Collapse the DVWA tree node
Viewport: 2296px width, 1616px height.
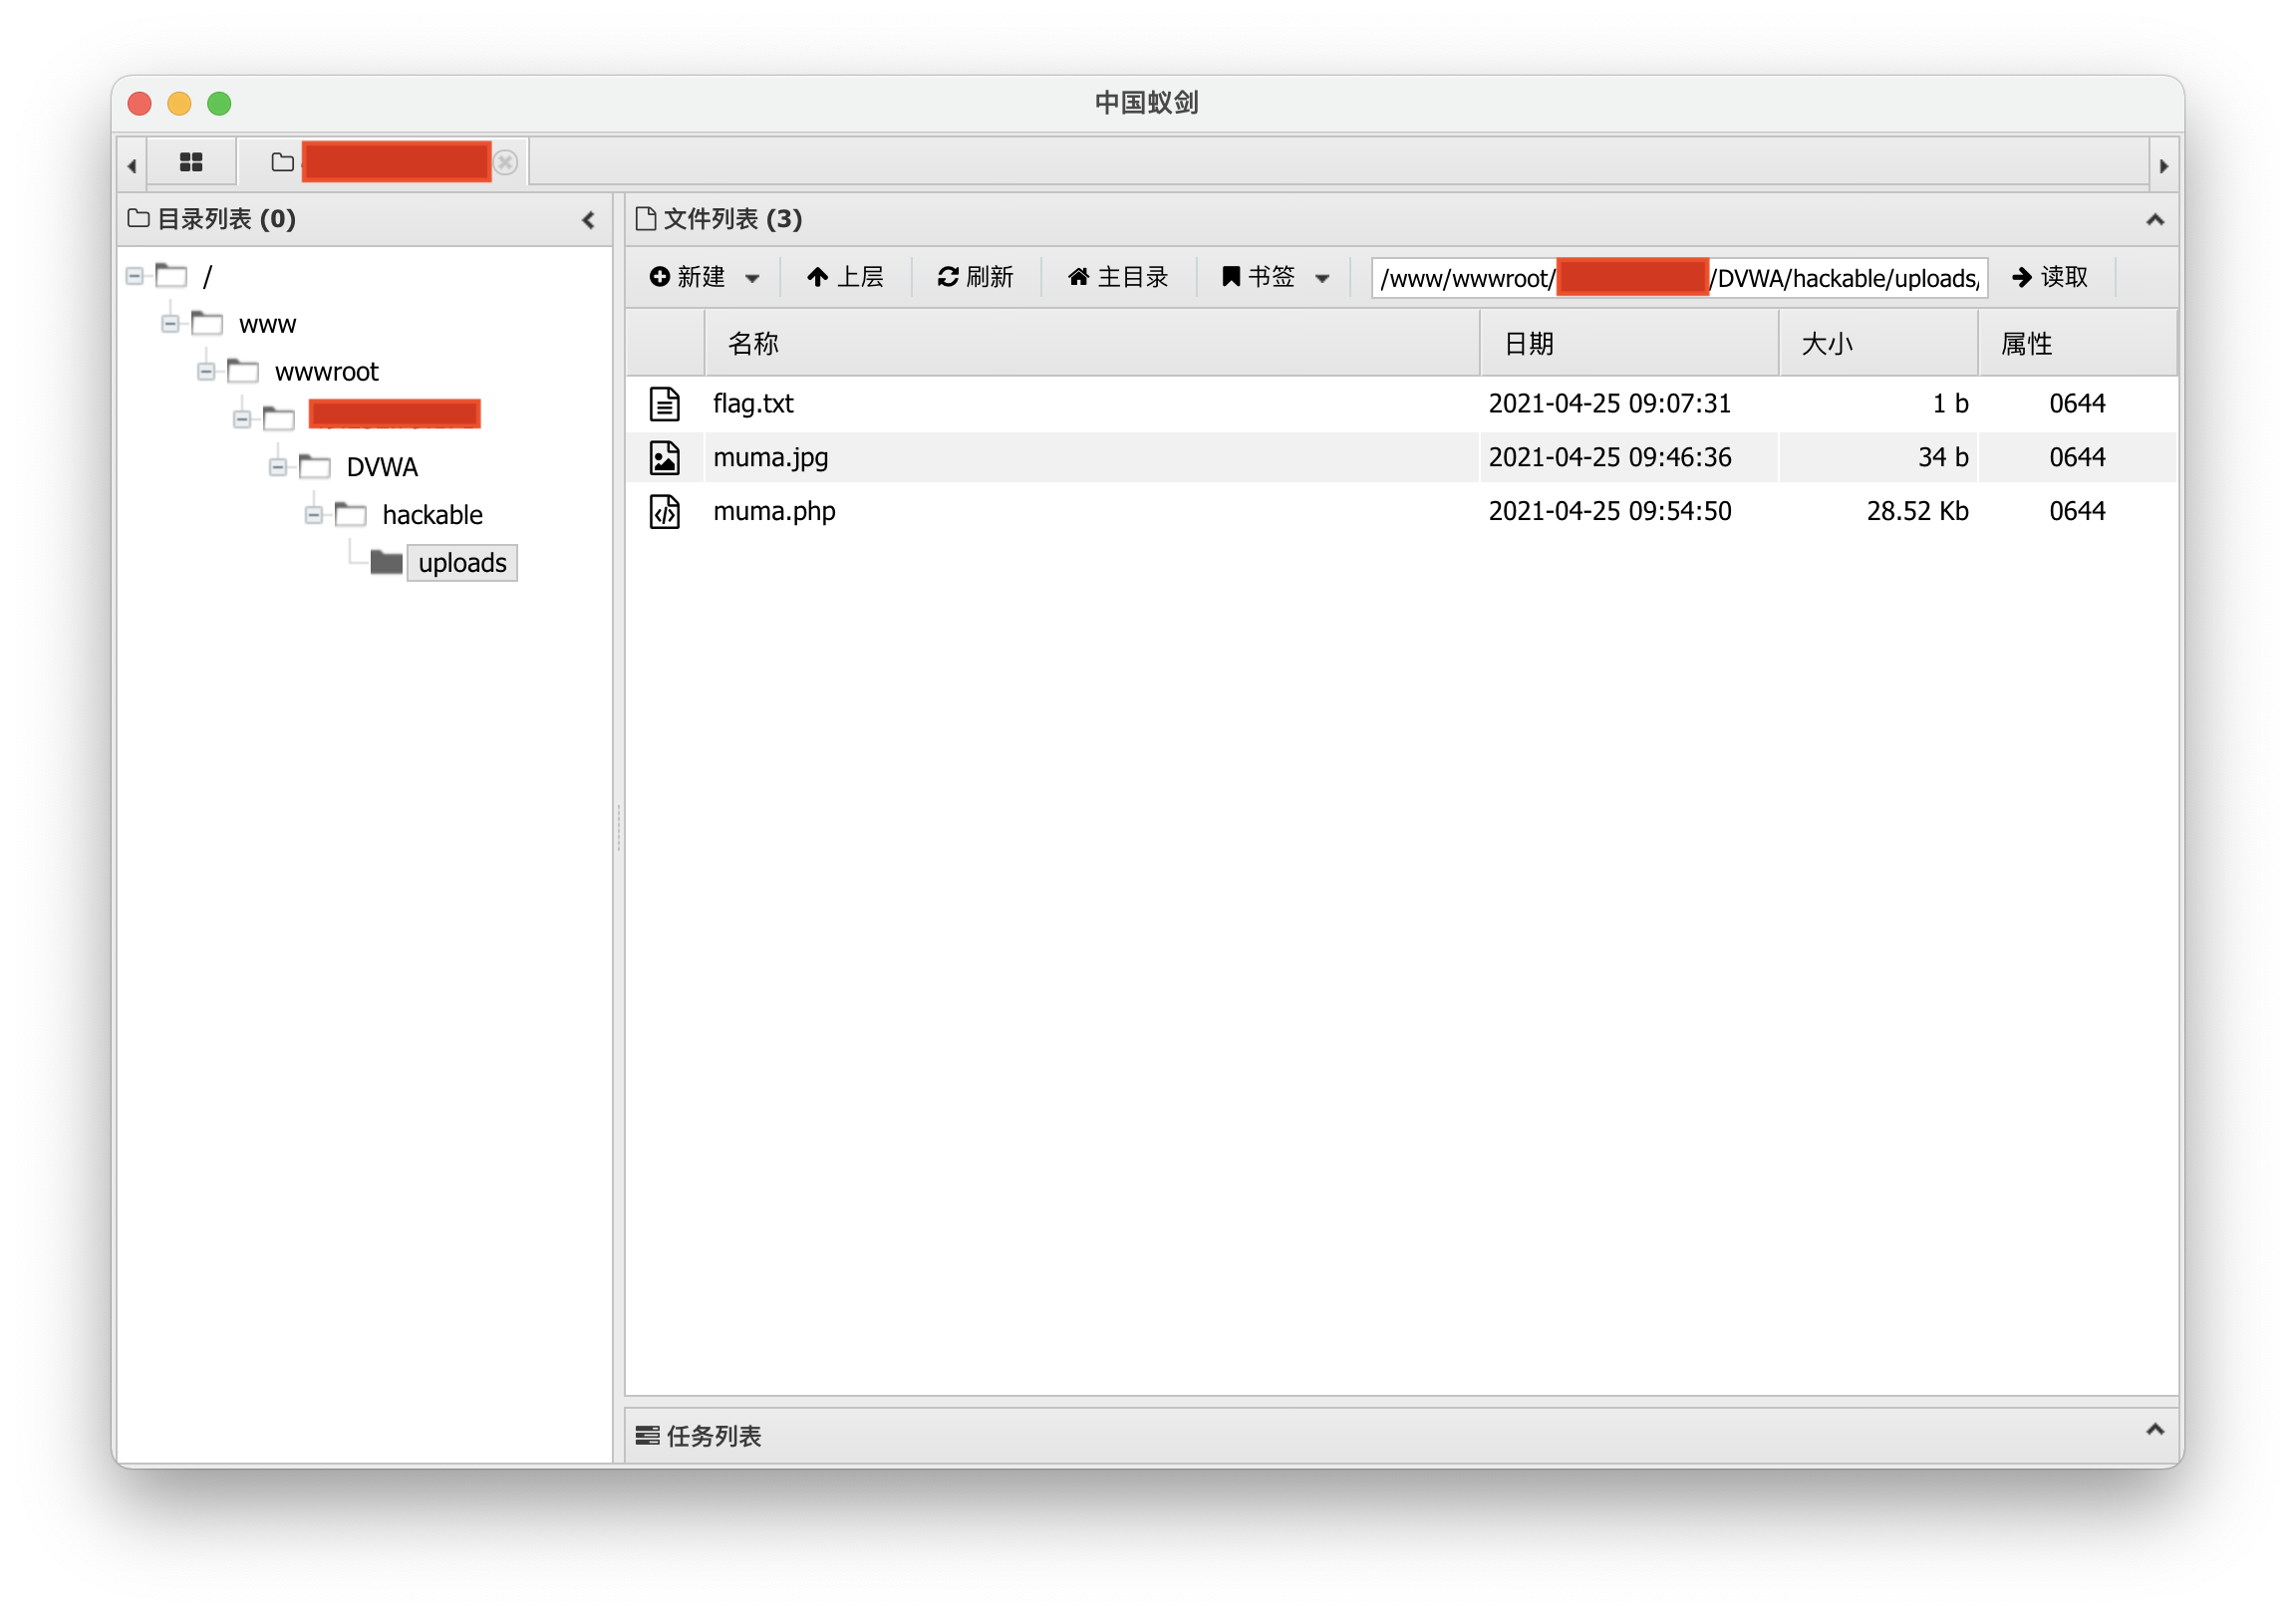pos(278,467)
